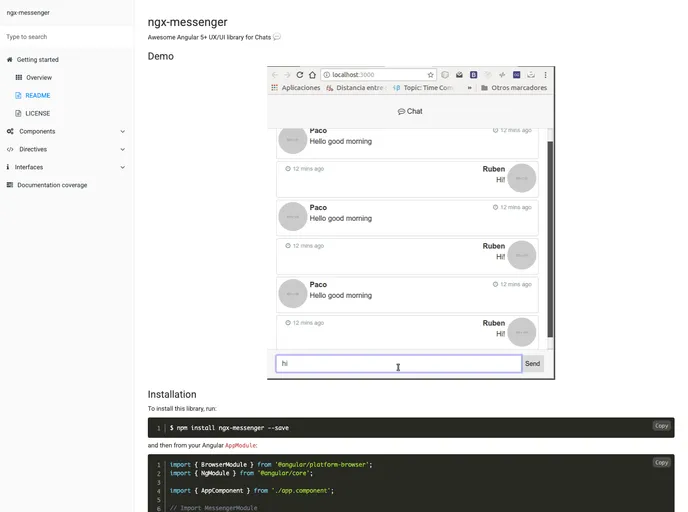
Task: Click the red AppModule inline code text
Action: 240,445
